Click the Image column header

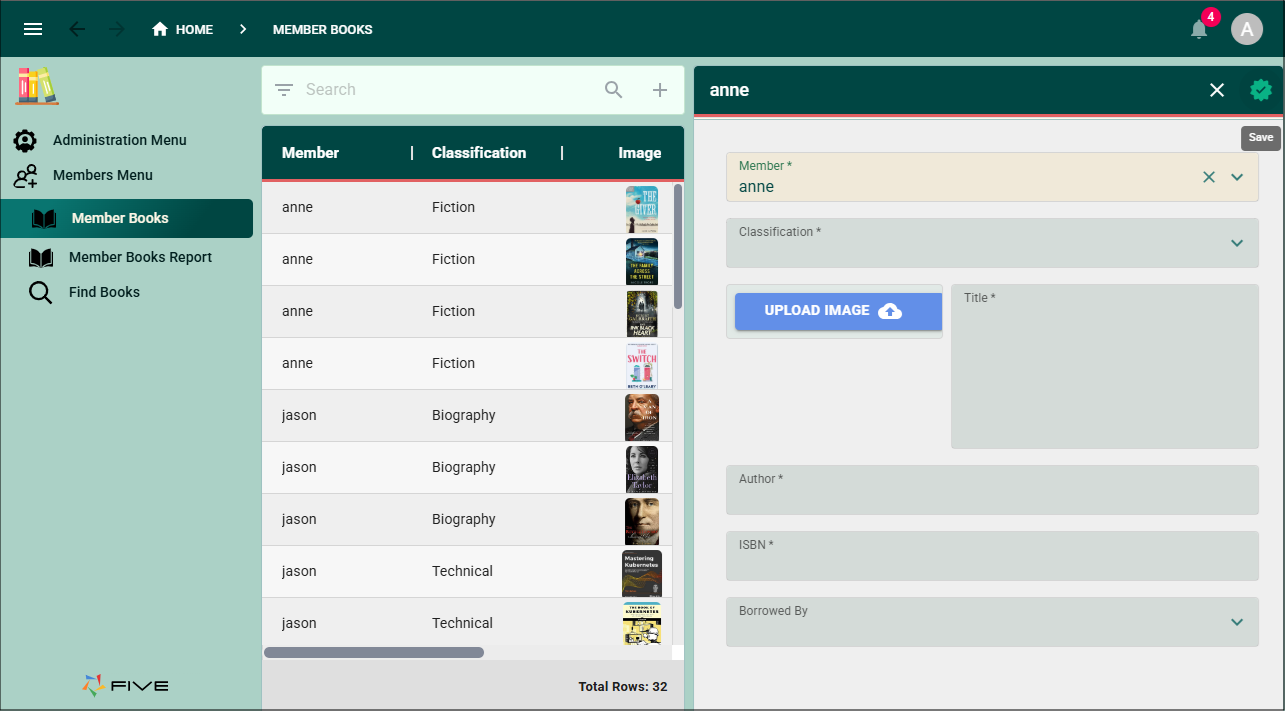point(640,153)
